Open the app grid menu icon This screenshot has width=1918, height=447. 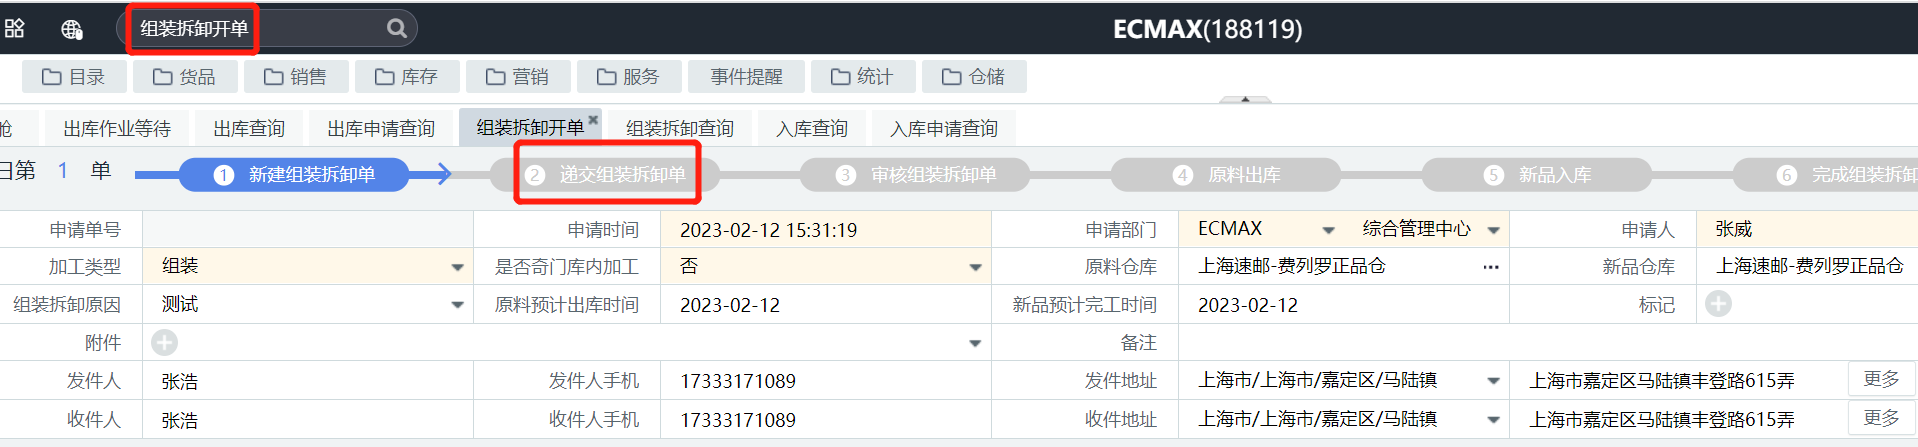pos(15,28)
